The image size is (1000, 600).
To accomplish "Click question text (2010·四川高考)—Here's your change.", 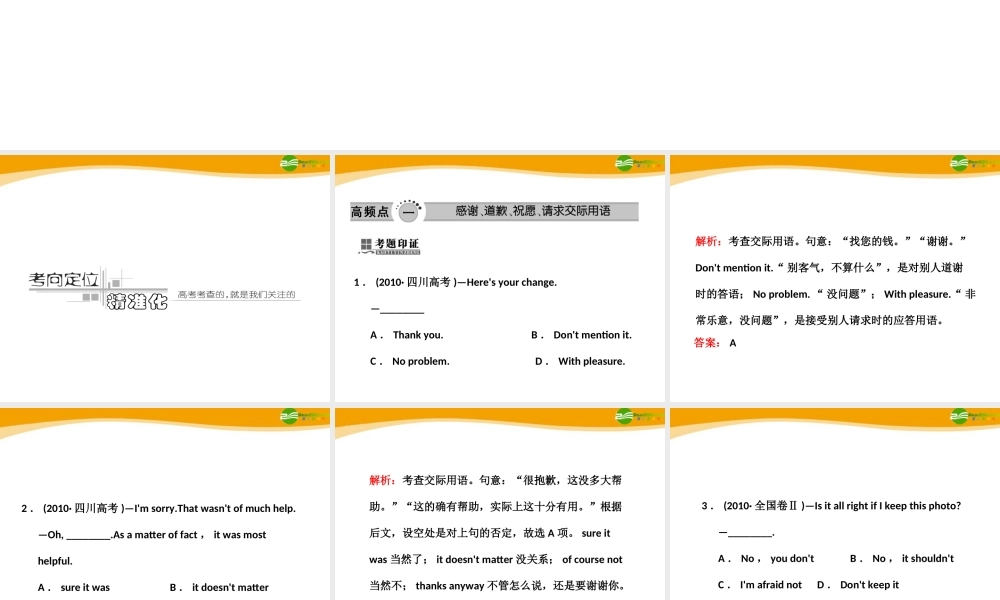I will coord(466,282).
